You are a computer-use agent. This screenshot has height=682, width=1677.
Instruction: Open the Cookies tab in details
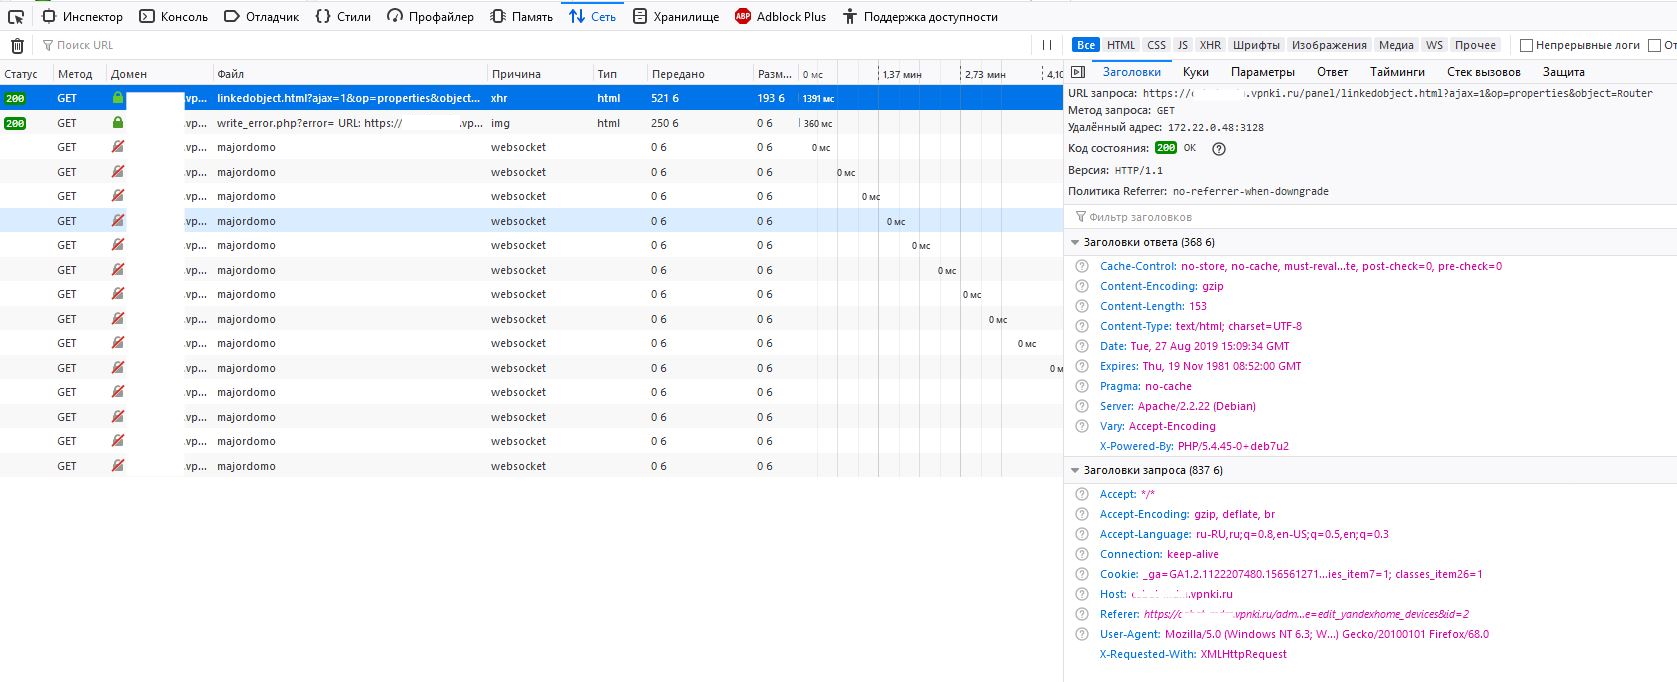pos(1195,72)
